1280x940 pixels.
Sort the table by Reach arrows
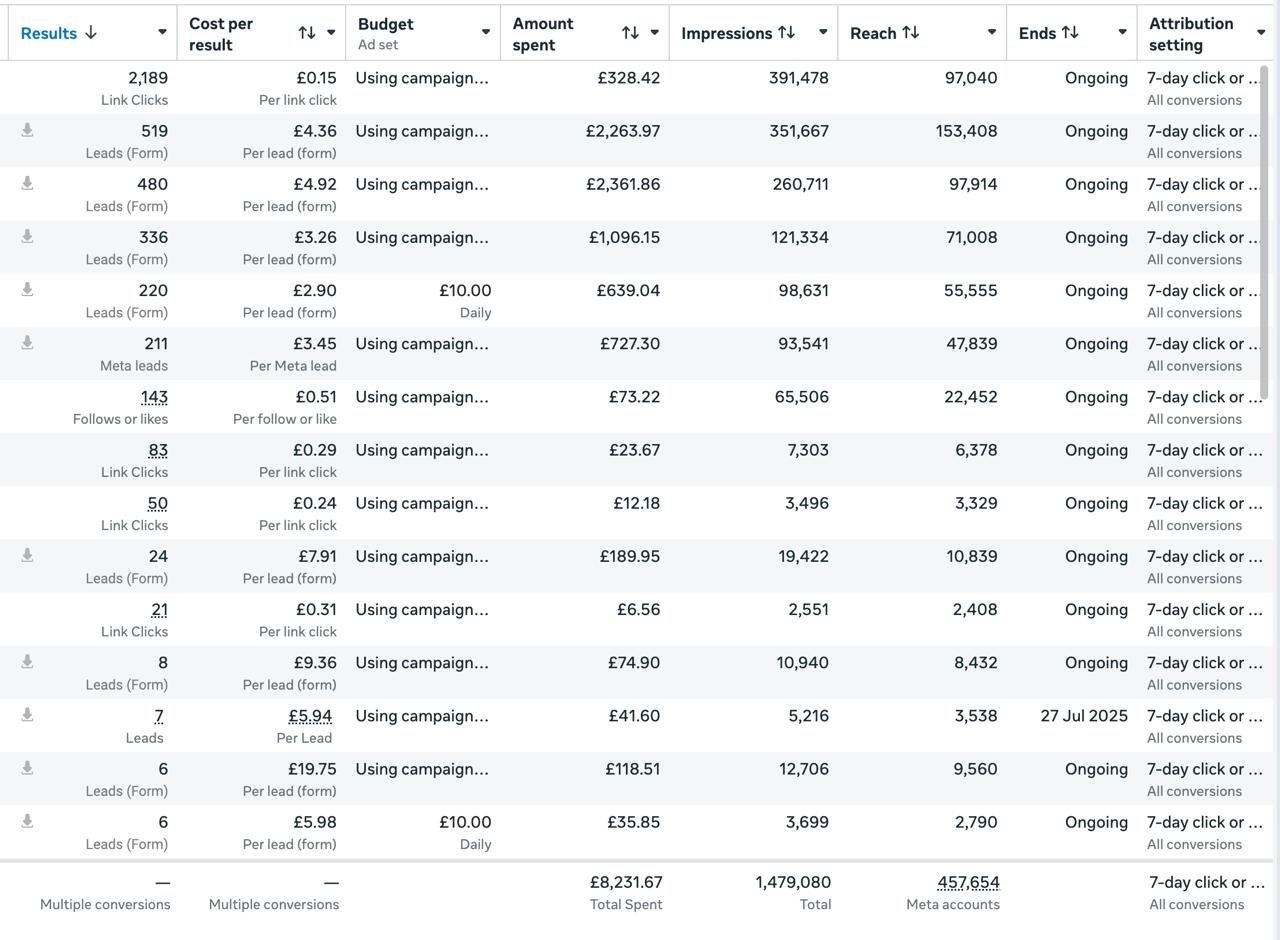pyautogui.click(x=910, y=32)
